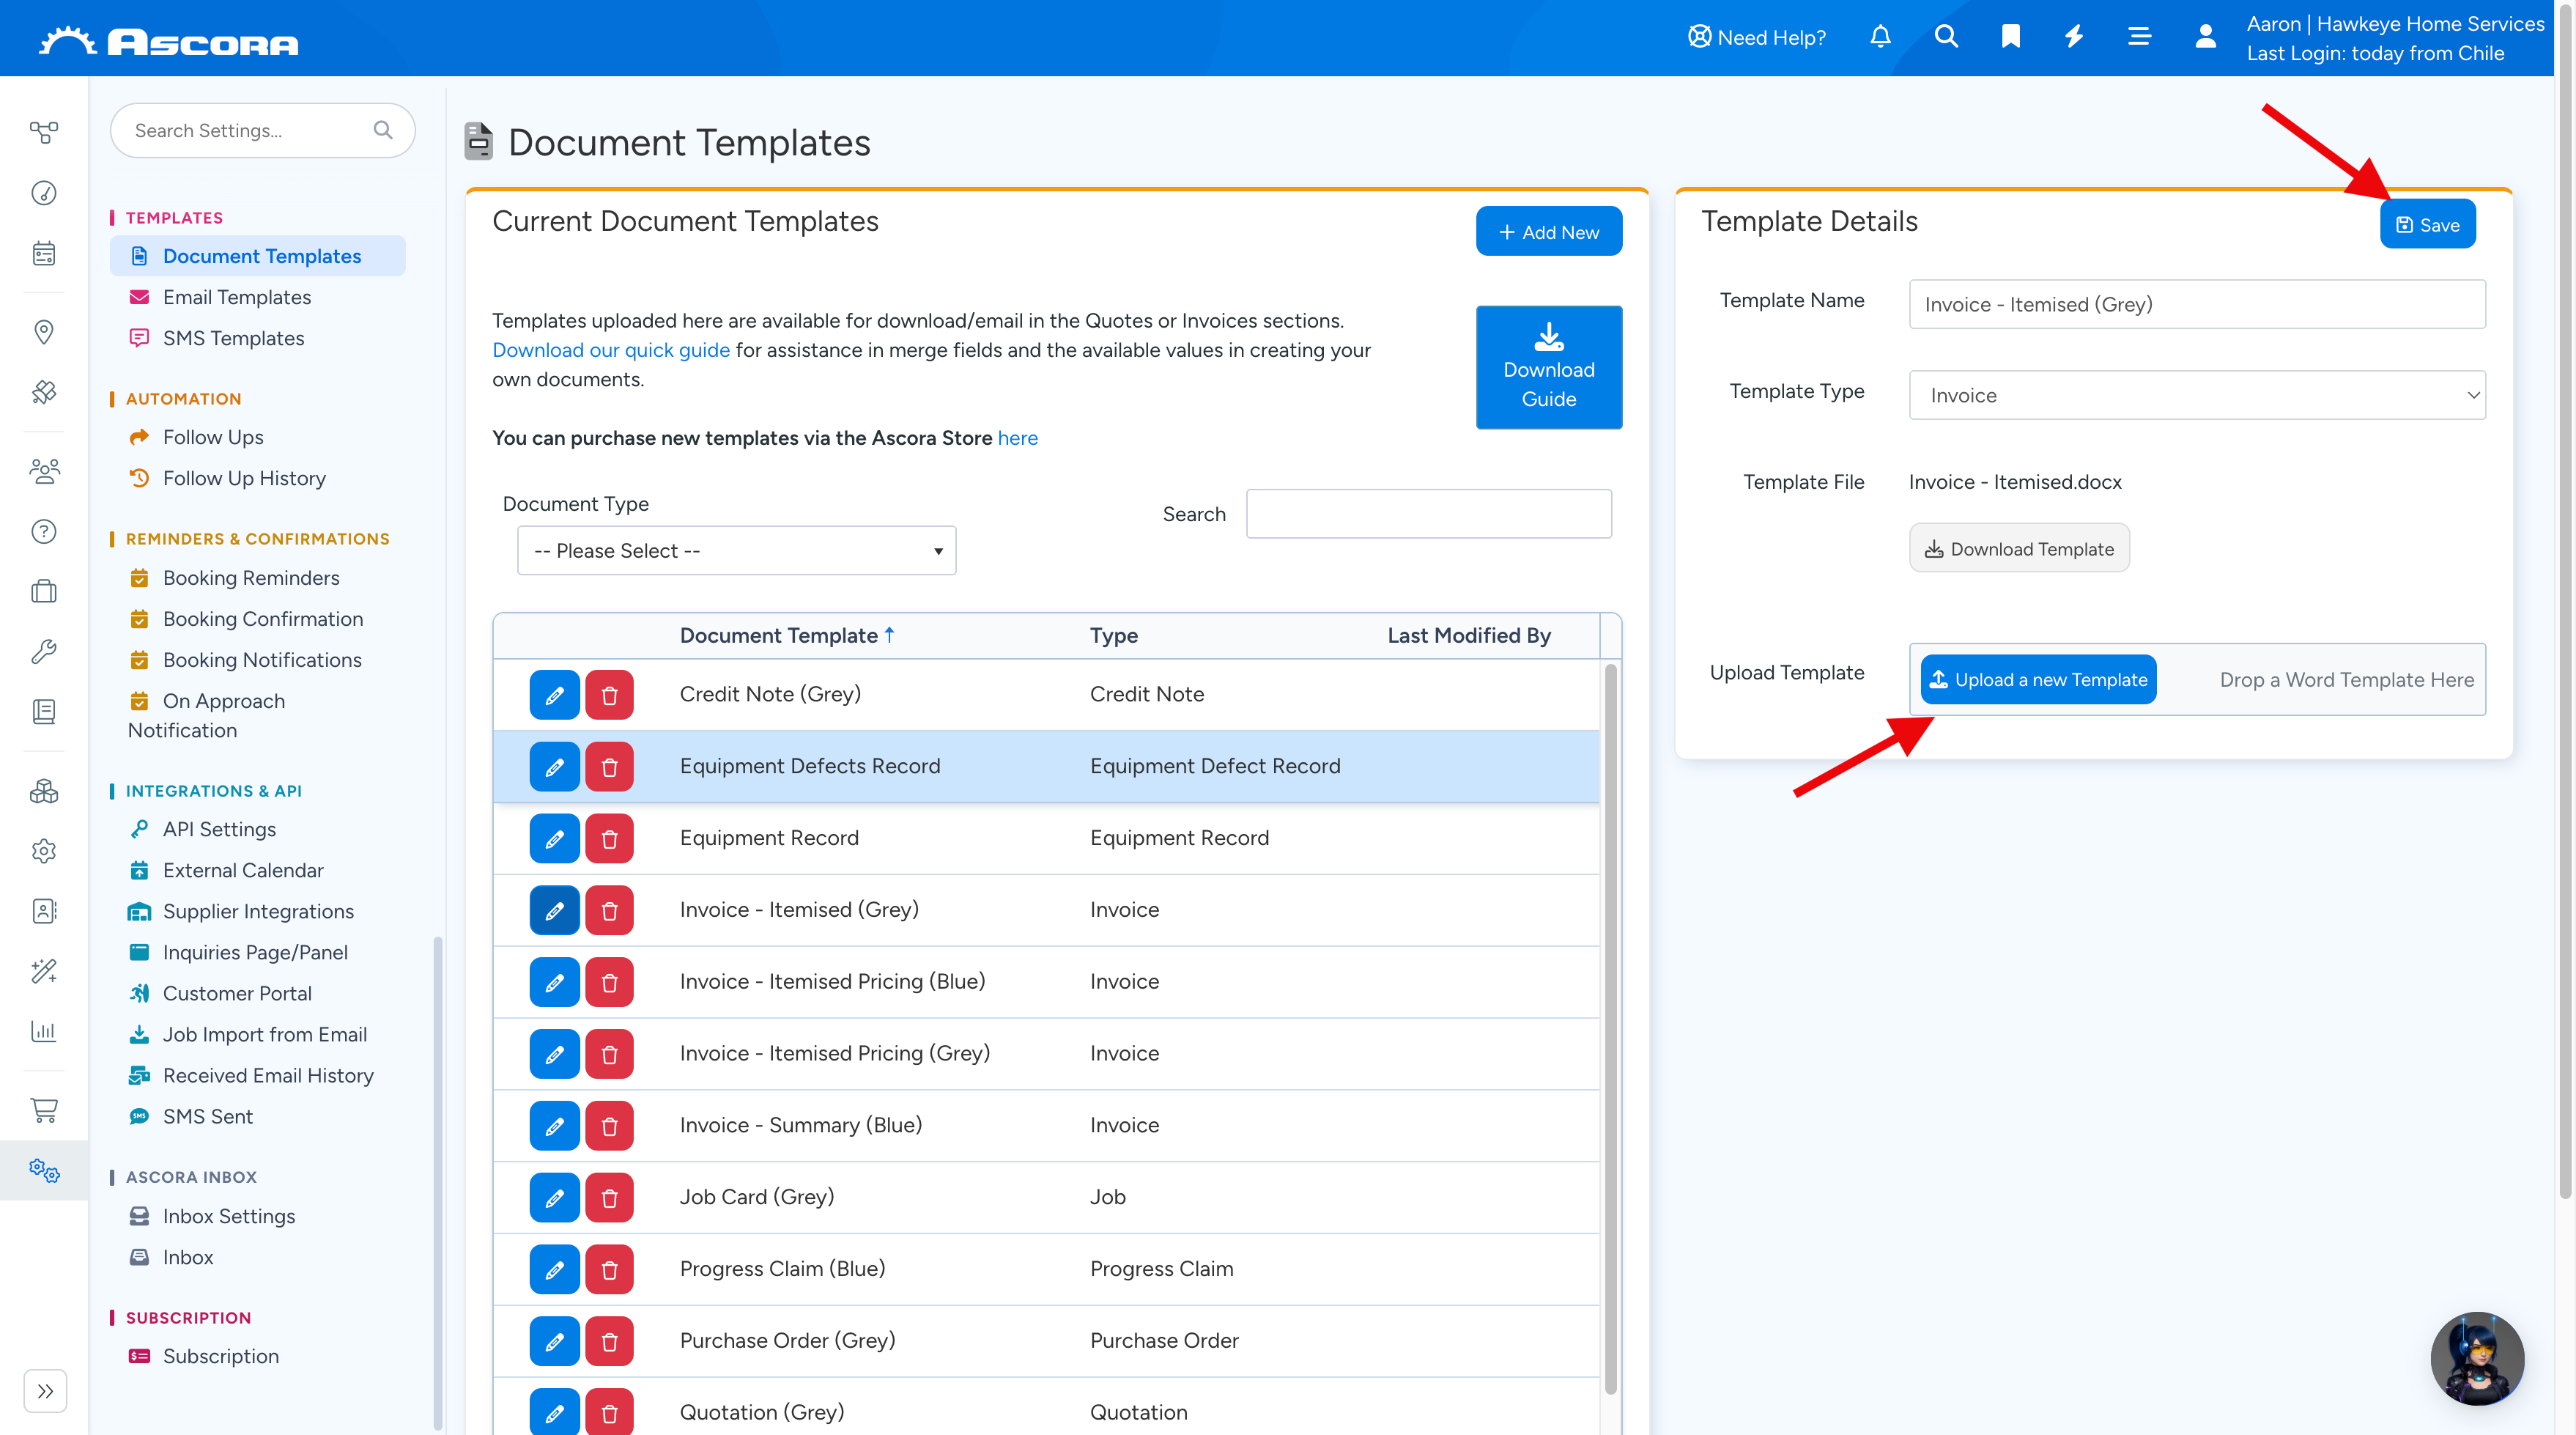2576x1435 pixels.
Task: Open the notifications bell icon
Action: 1880,37
